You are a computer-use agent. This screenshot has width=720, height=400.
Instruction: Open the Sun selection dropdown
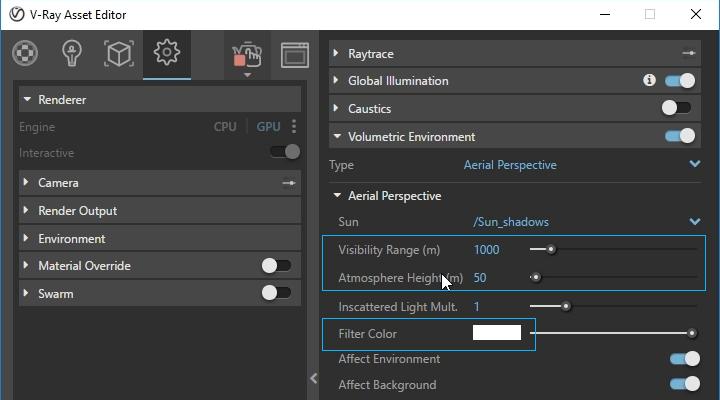pos(695,222)
